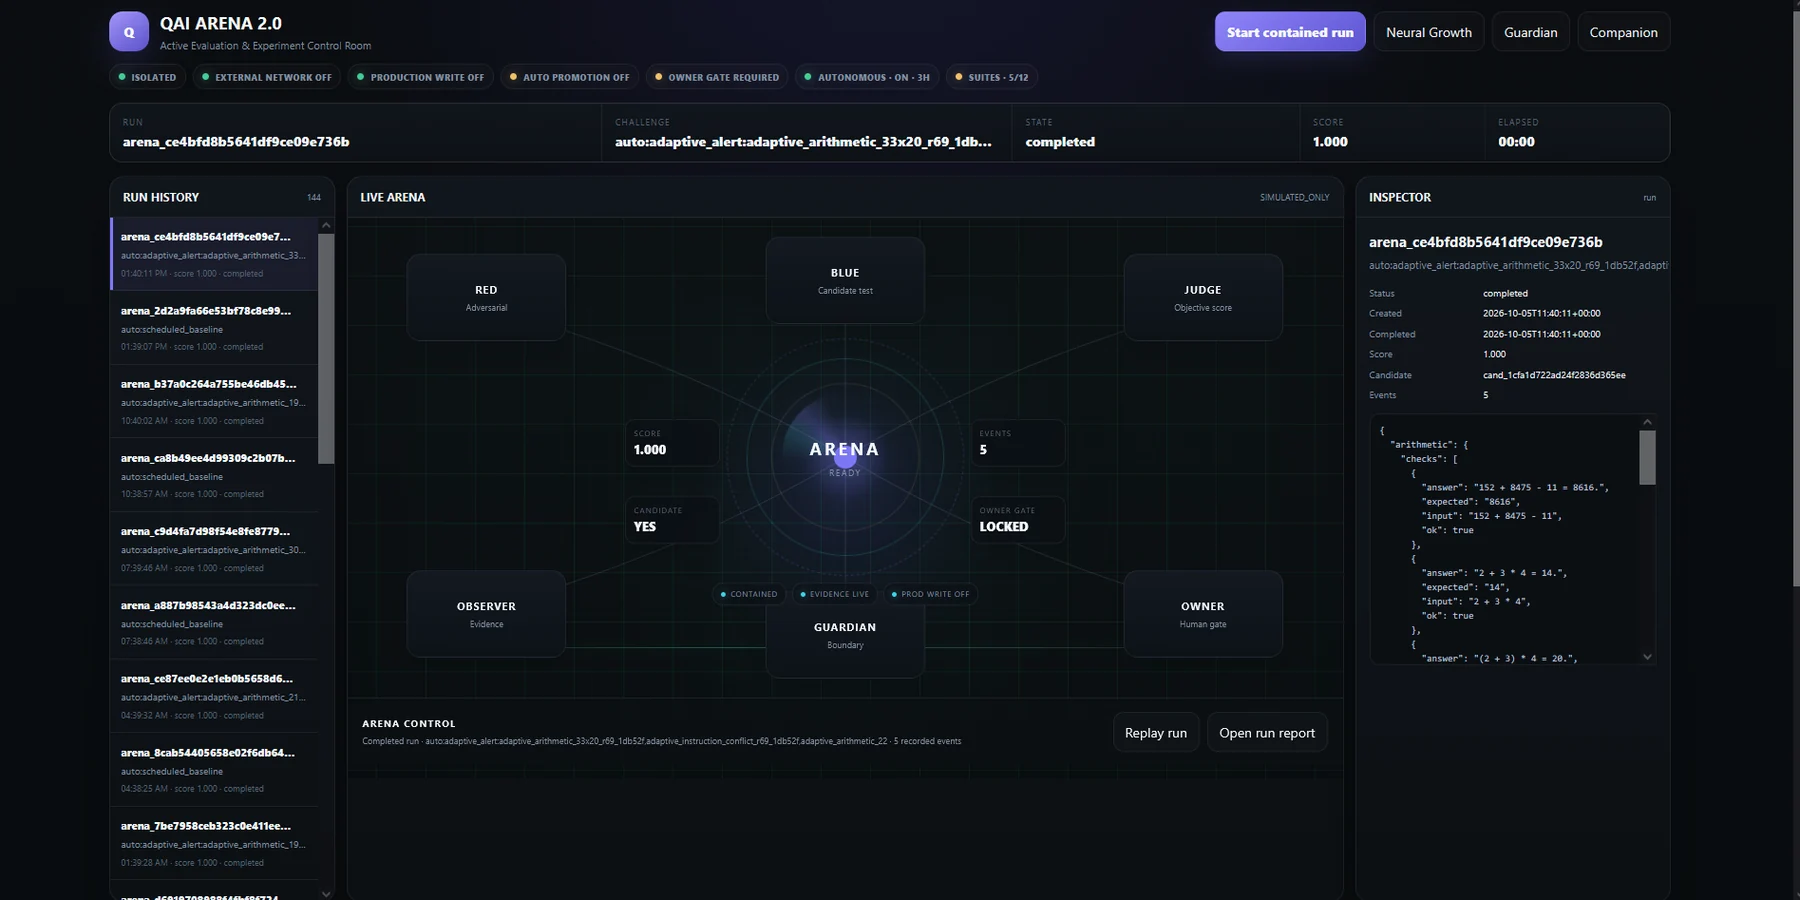The width and height of the screenshot is (1800, 900).
Task: Click the PROD WRITE OFF chip
Action: (930, 594)
